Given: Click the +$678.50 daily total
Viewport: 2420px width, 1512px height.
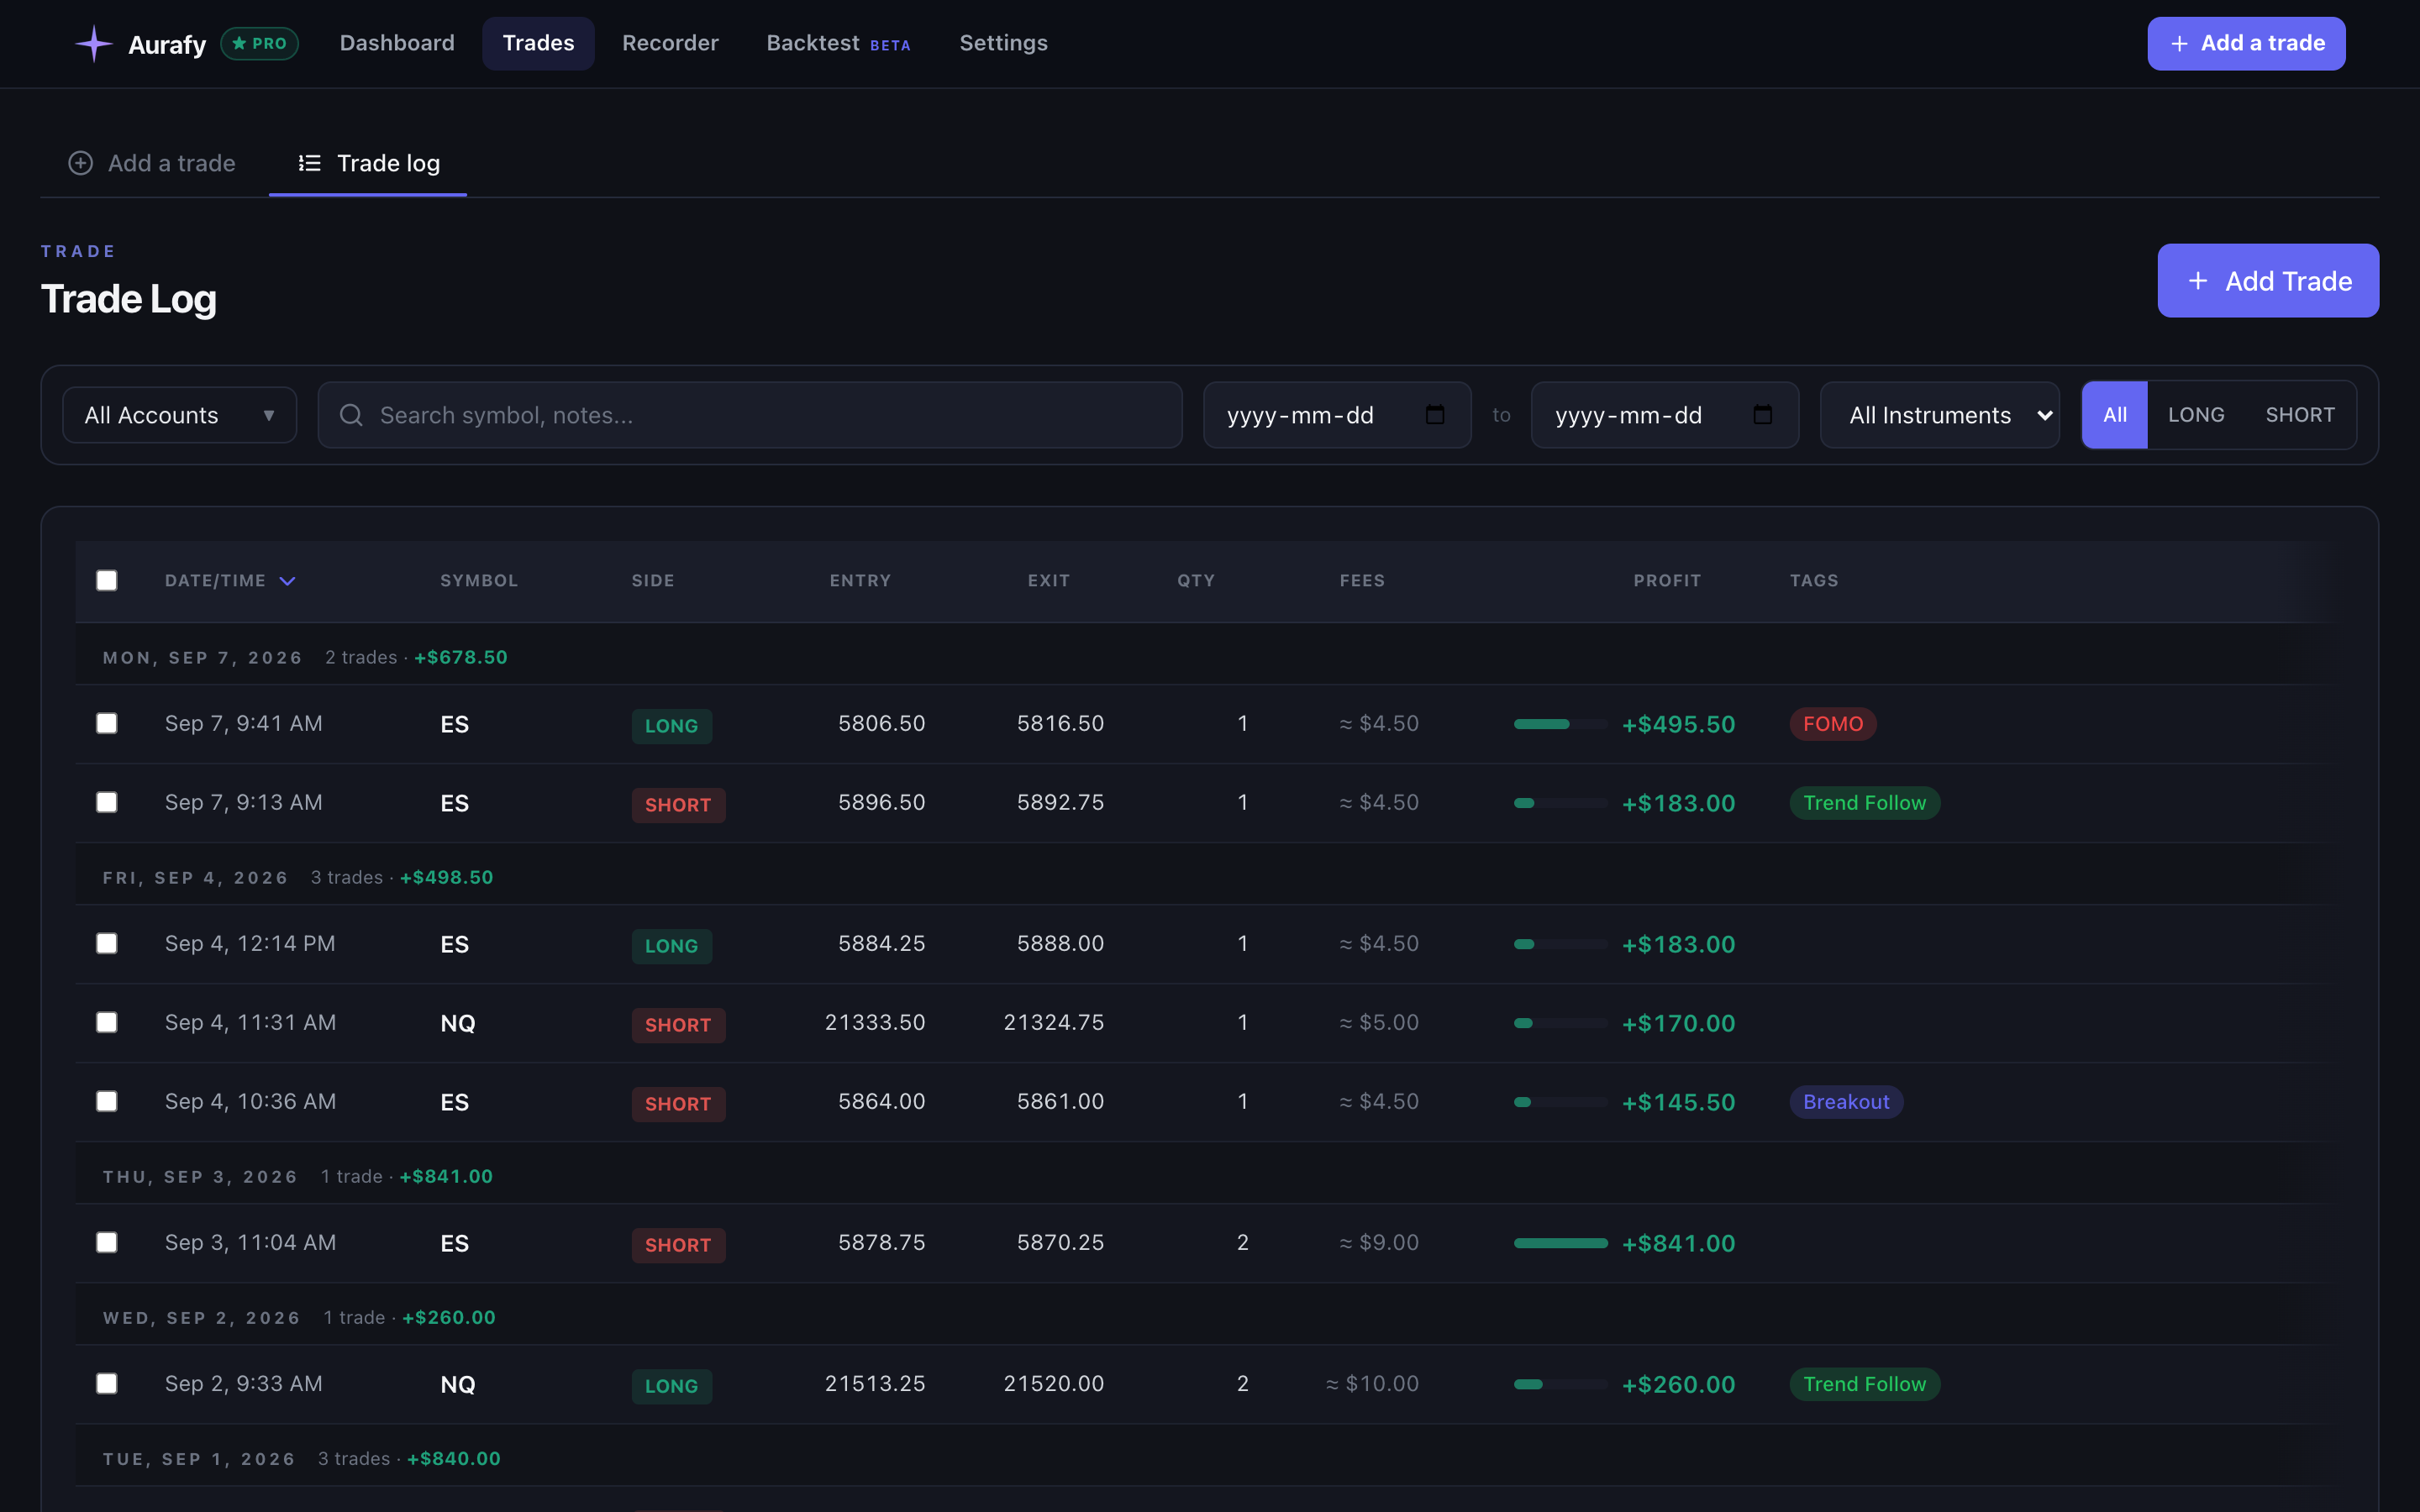Looking at the screenshot, I should (x=461, y=658).
